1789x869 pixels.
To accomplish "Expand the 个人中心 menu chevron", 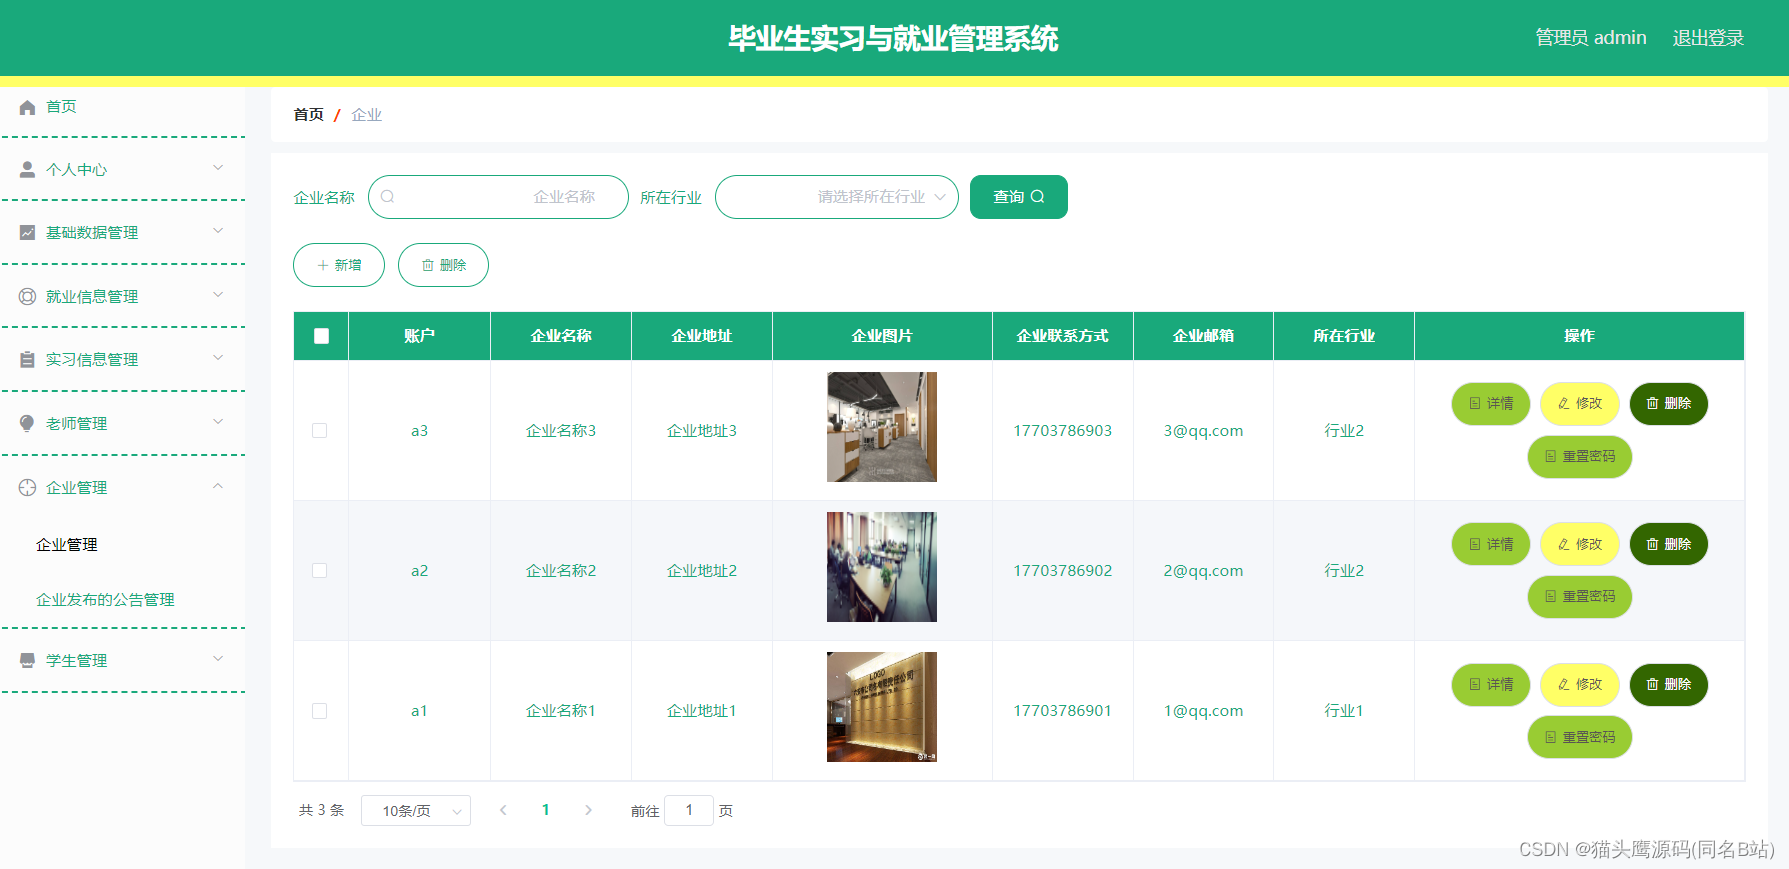I will click(218, 168).
